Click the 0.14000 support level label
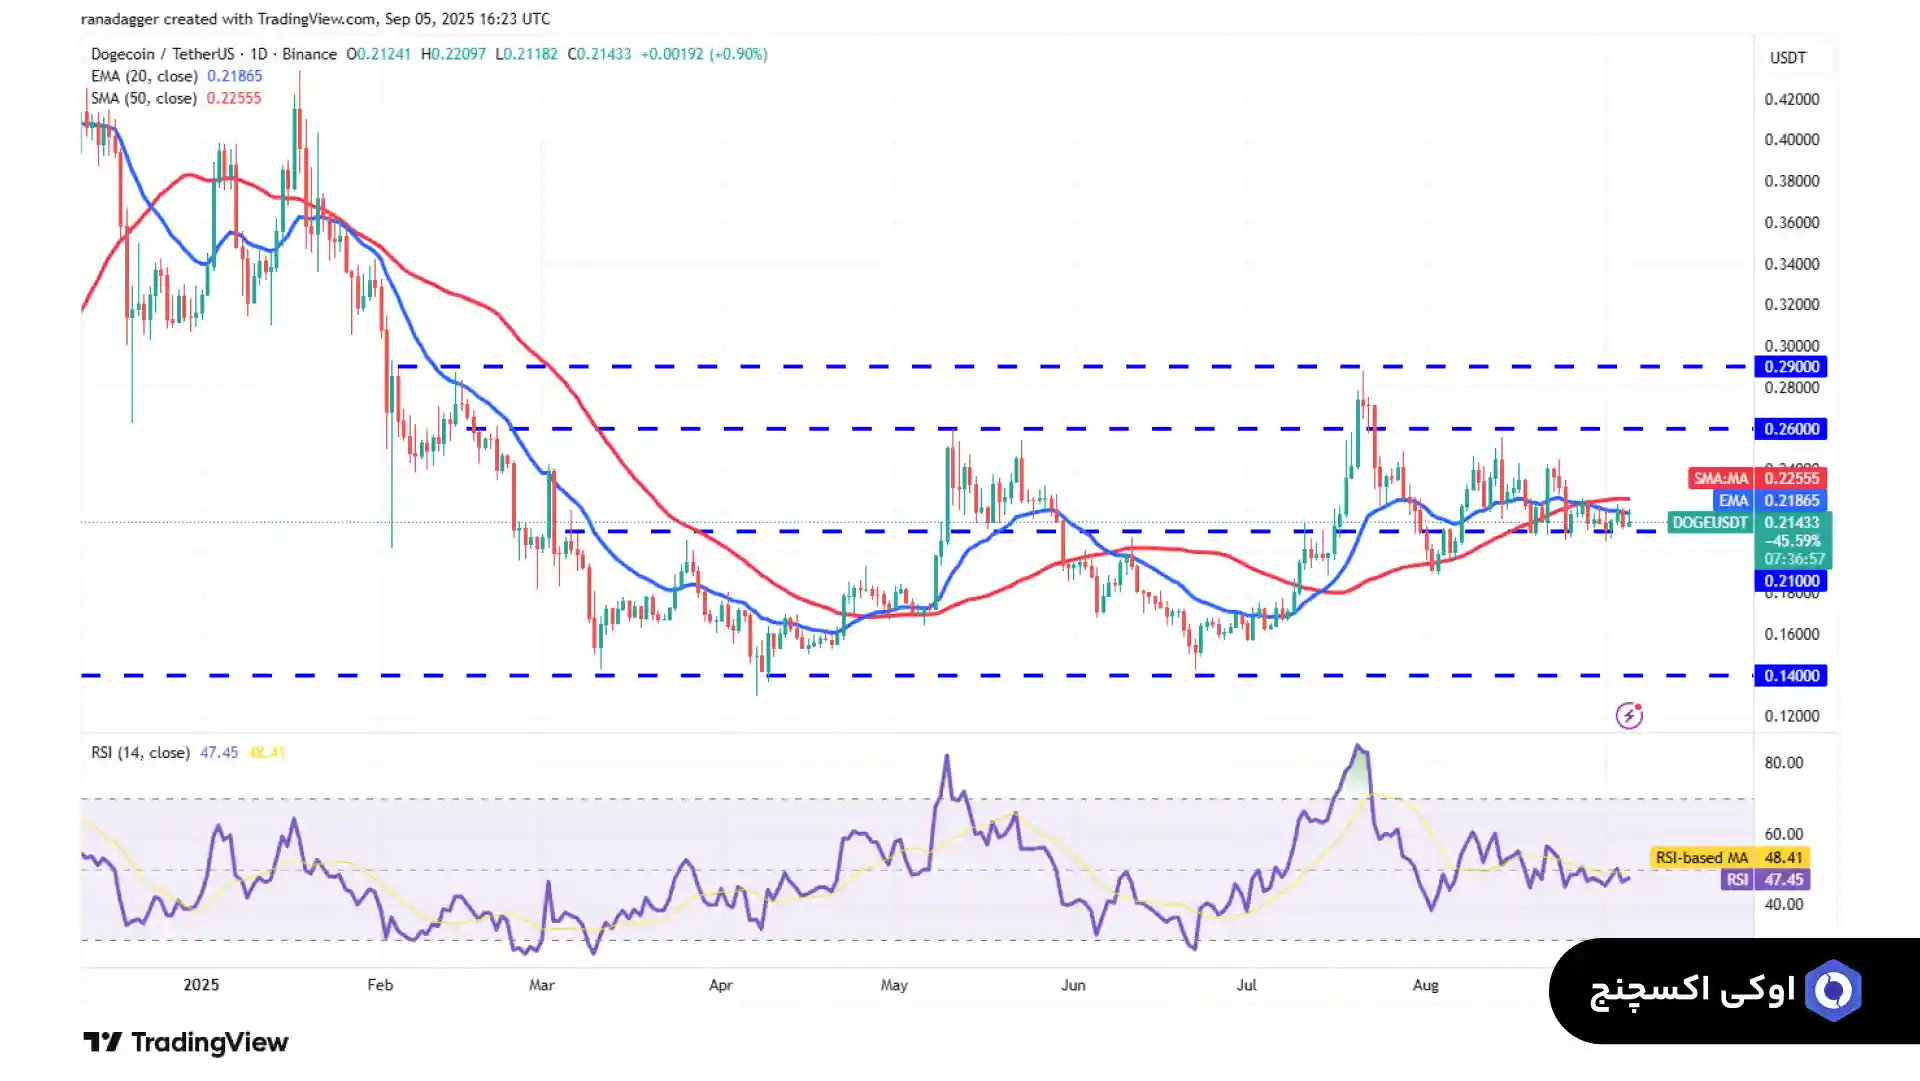 pos(1791,676)
